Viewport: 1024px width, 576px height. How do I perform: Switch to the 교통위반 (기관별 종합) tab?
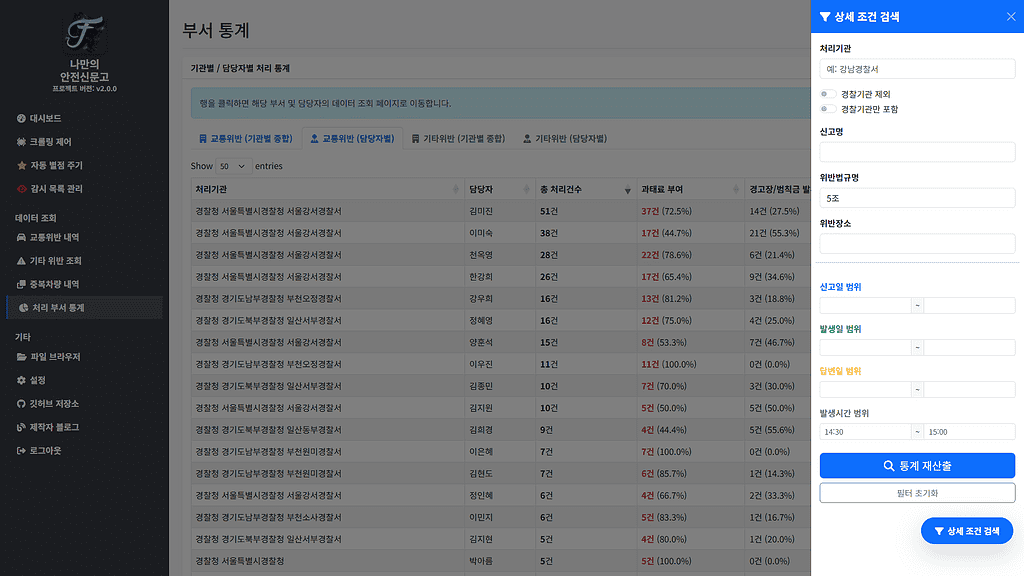coord(248,137)
